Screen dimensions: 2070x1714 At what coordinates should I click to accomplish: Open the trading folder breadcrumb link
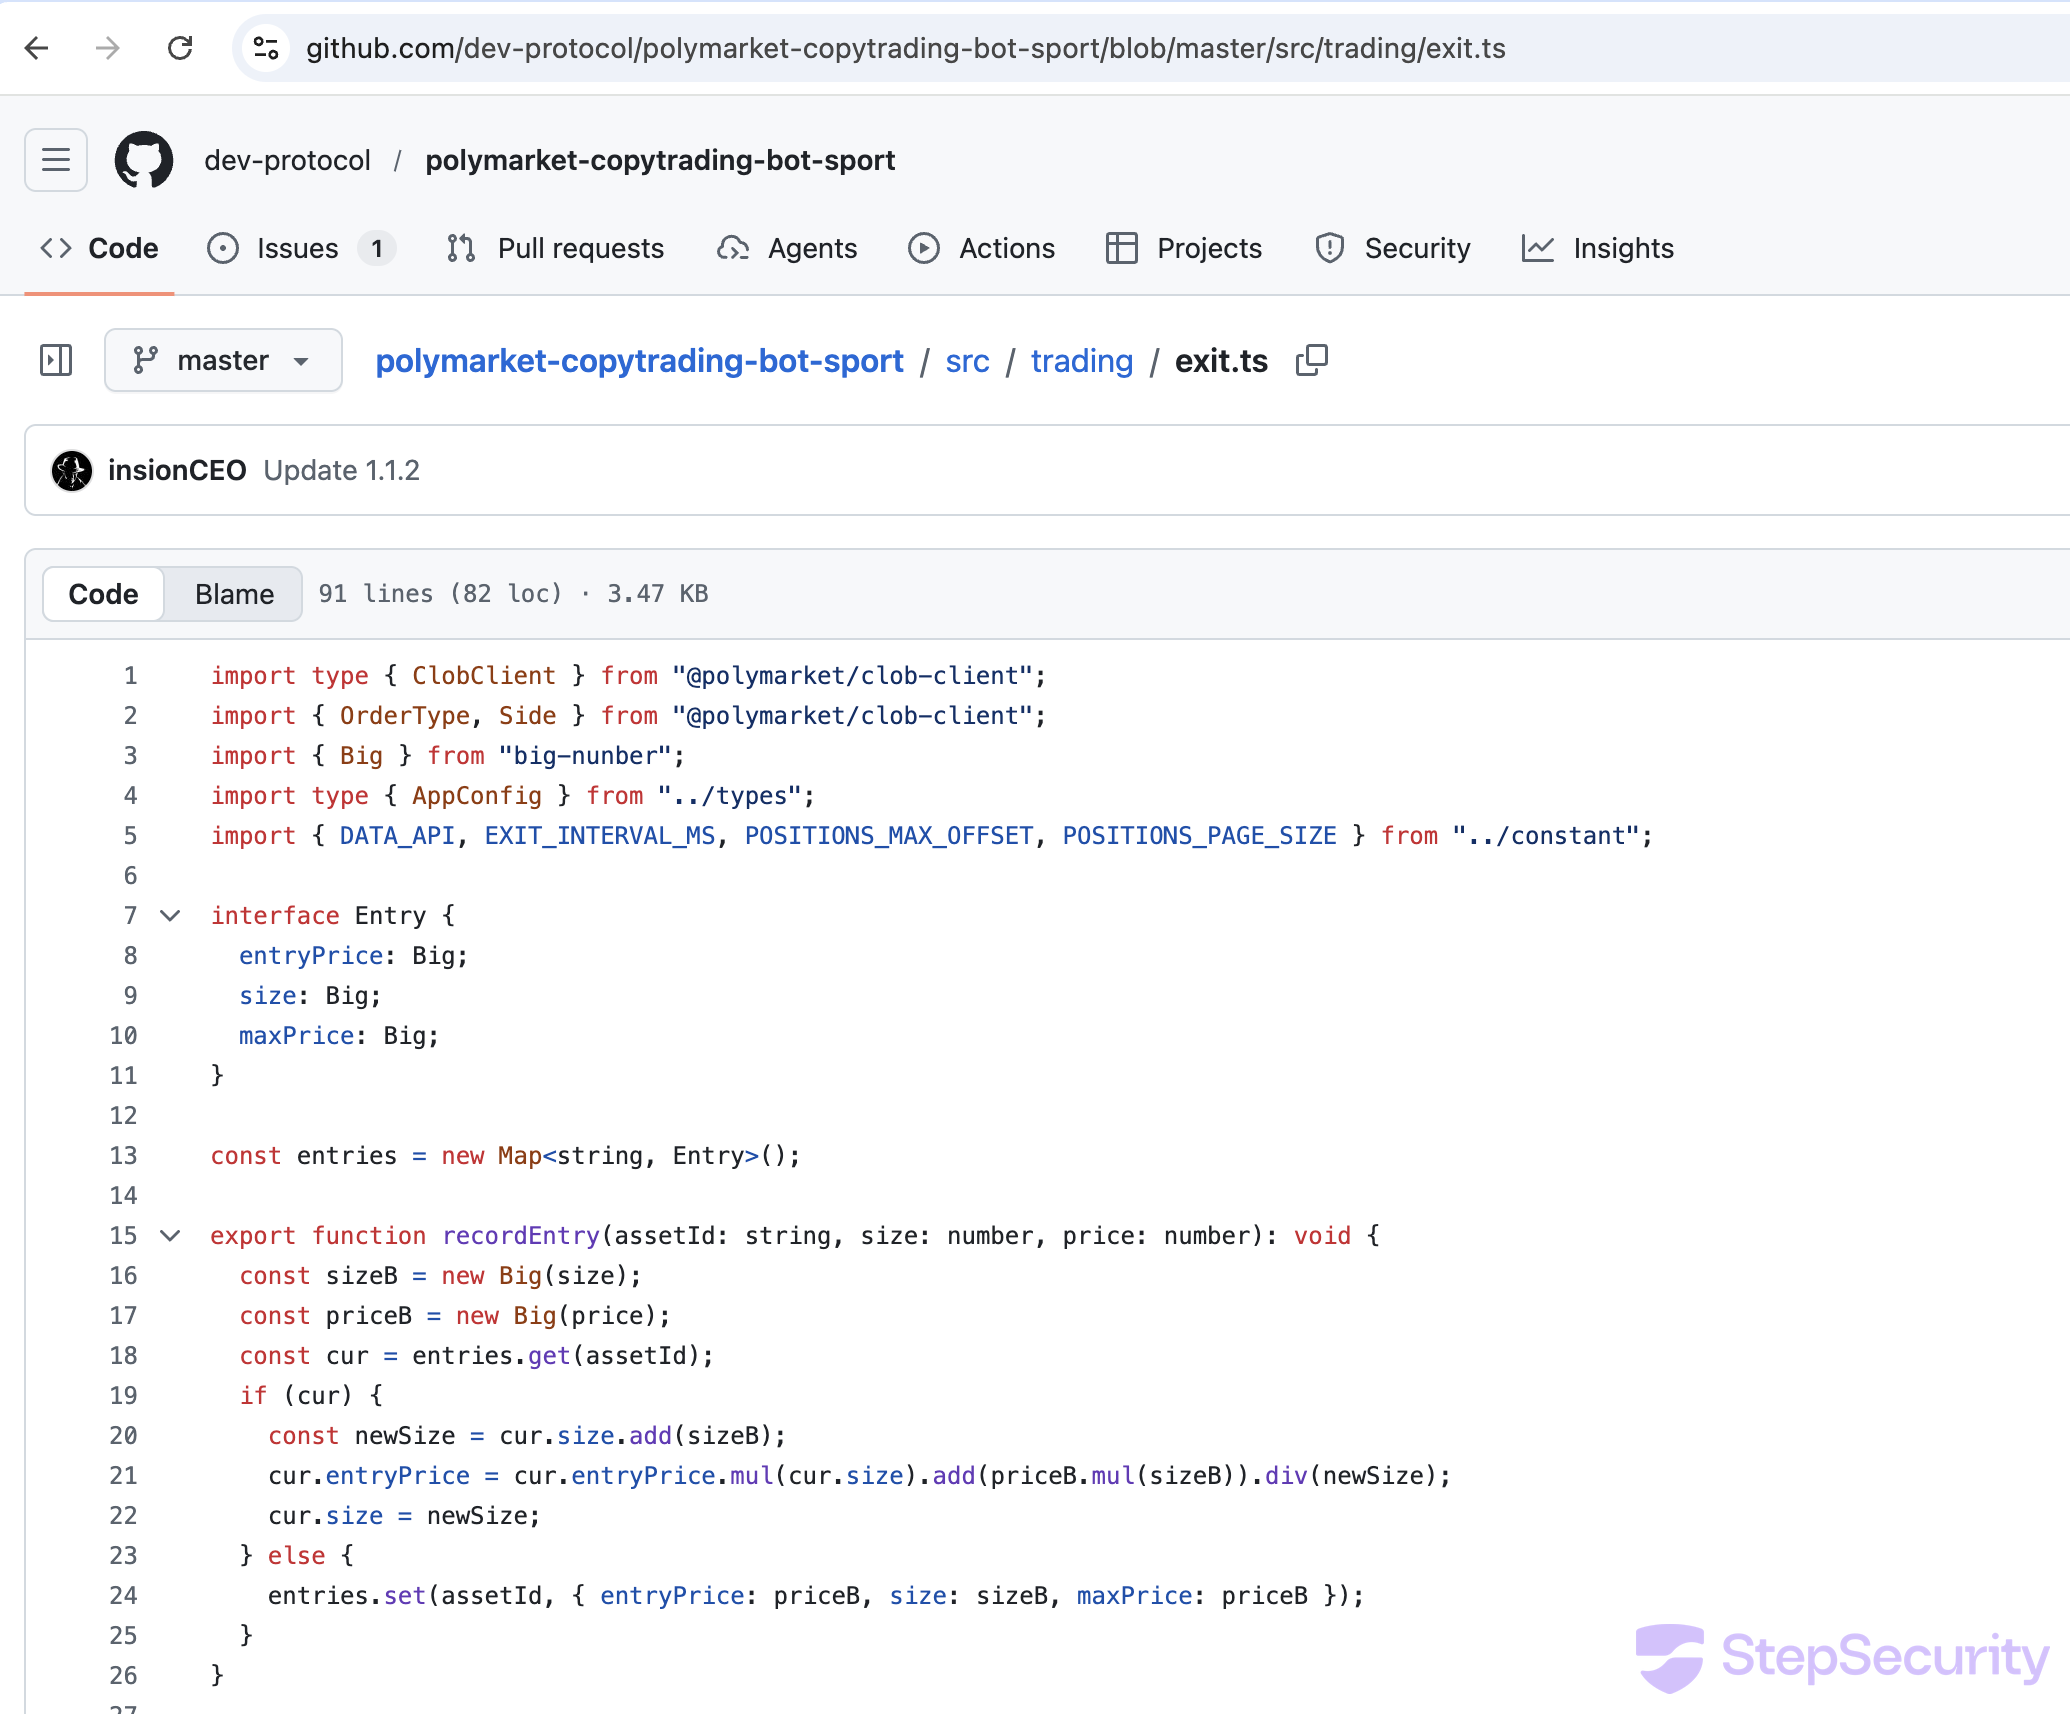coord(1081,361)
